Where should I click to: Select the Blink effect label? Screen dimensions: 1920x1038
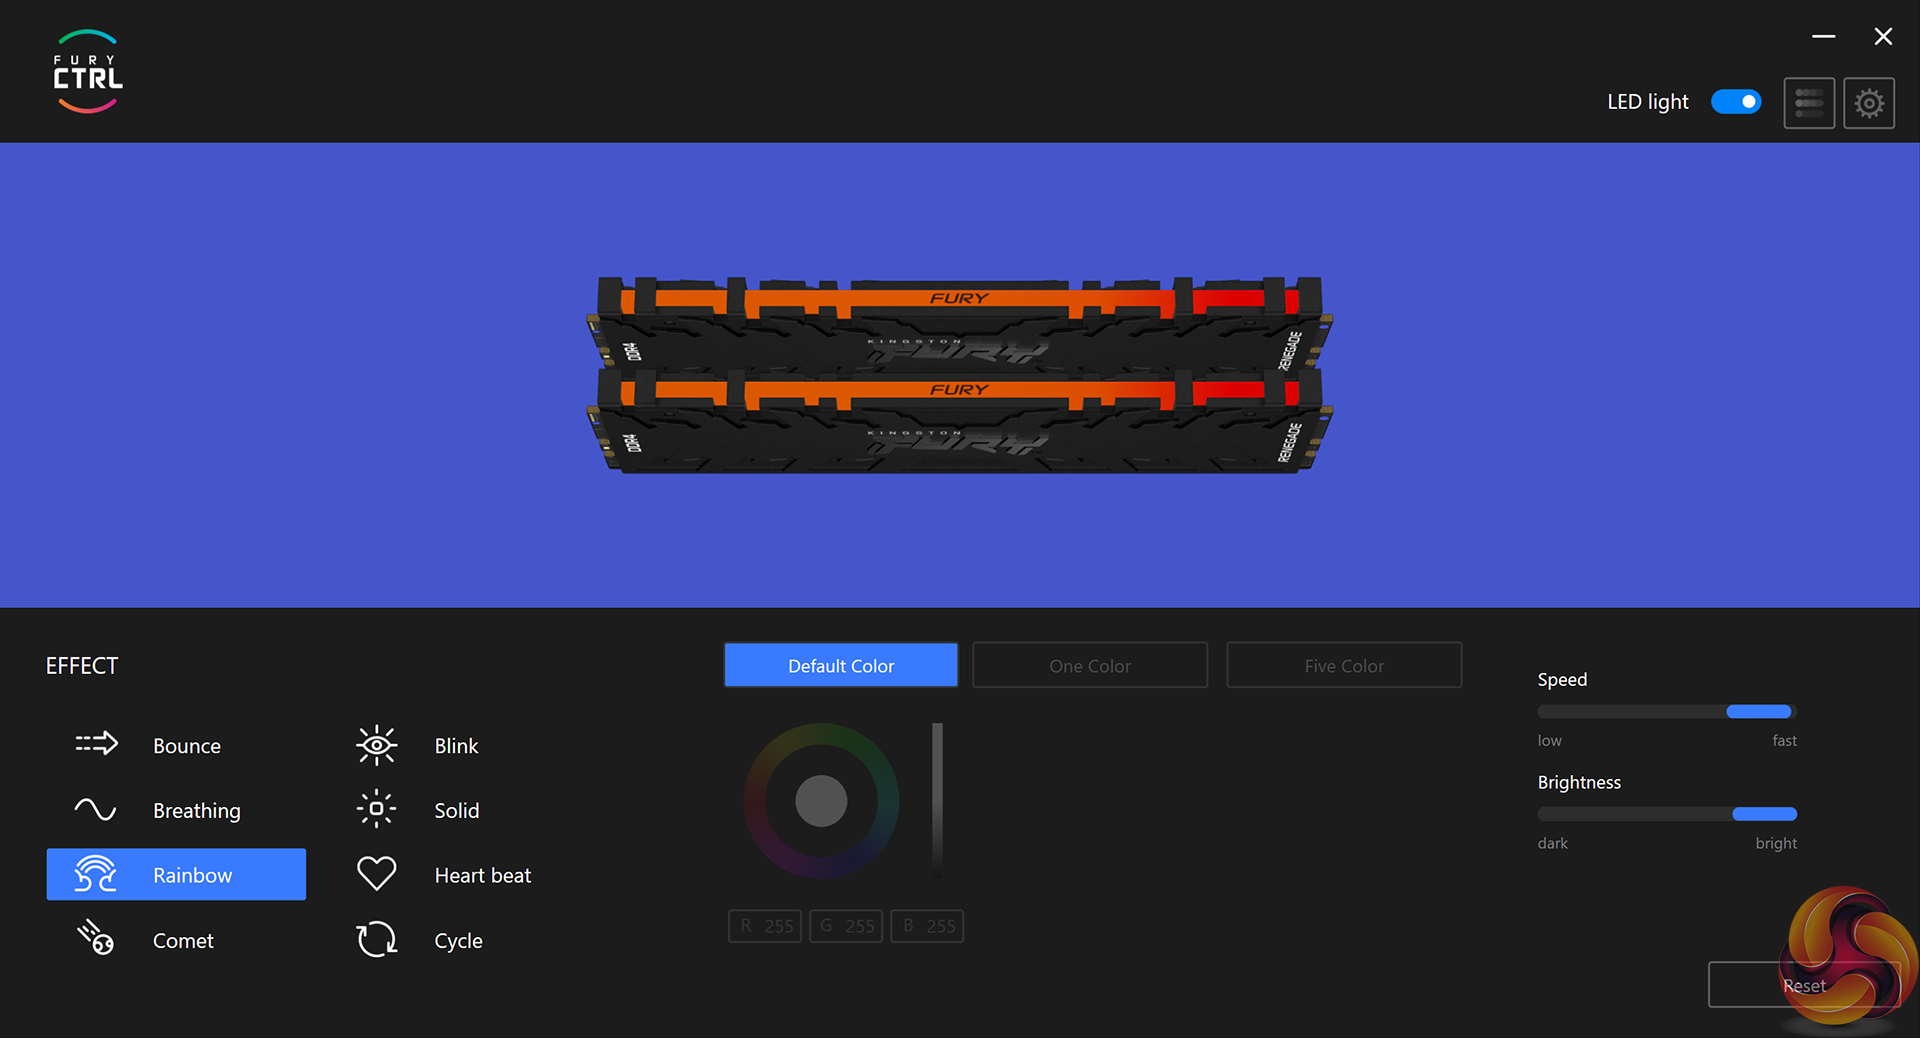point(456,746)
